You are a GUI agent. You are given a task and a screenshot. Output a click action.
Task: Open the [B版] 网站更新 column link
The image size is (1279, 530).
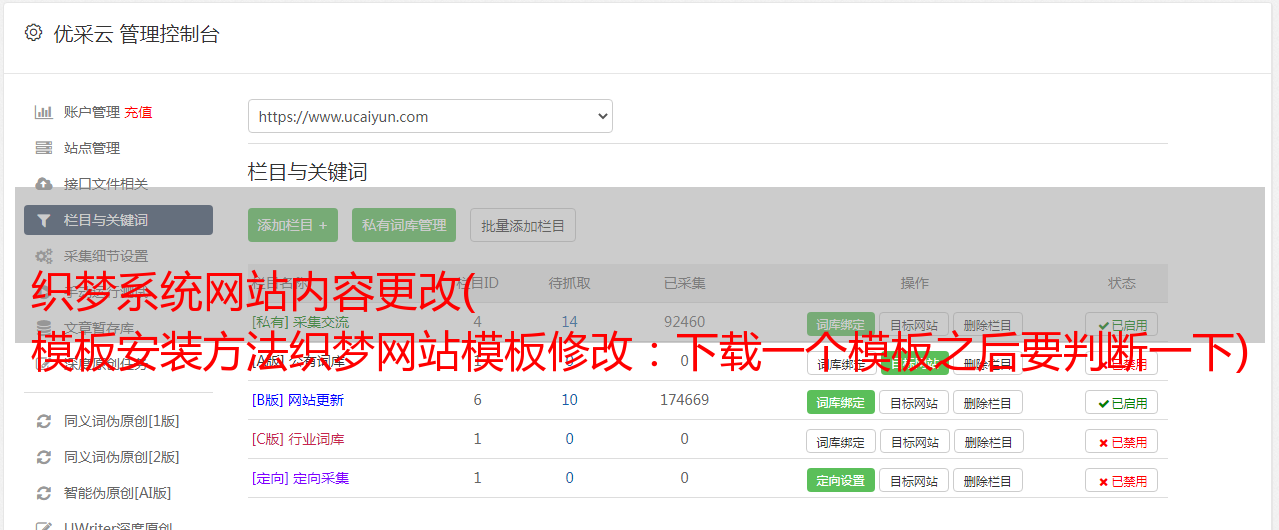point(298,400)
